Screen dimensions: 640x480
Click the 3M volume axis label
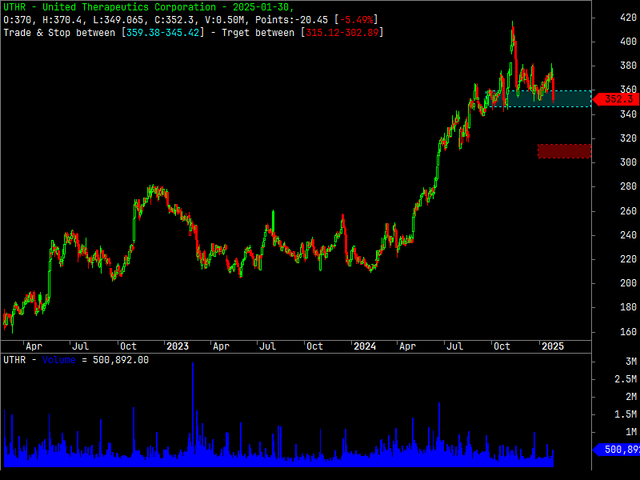[631, 362]
